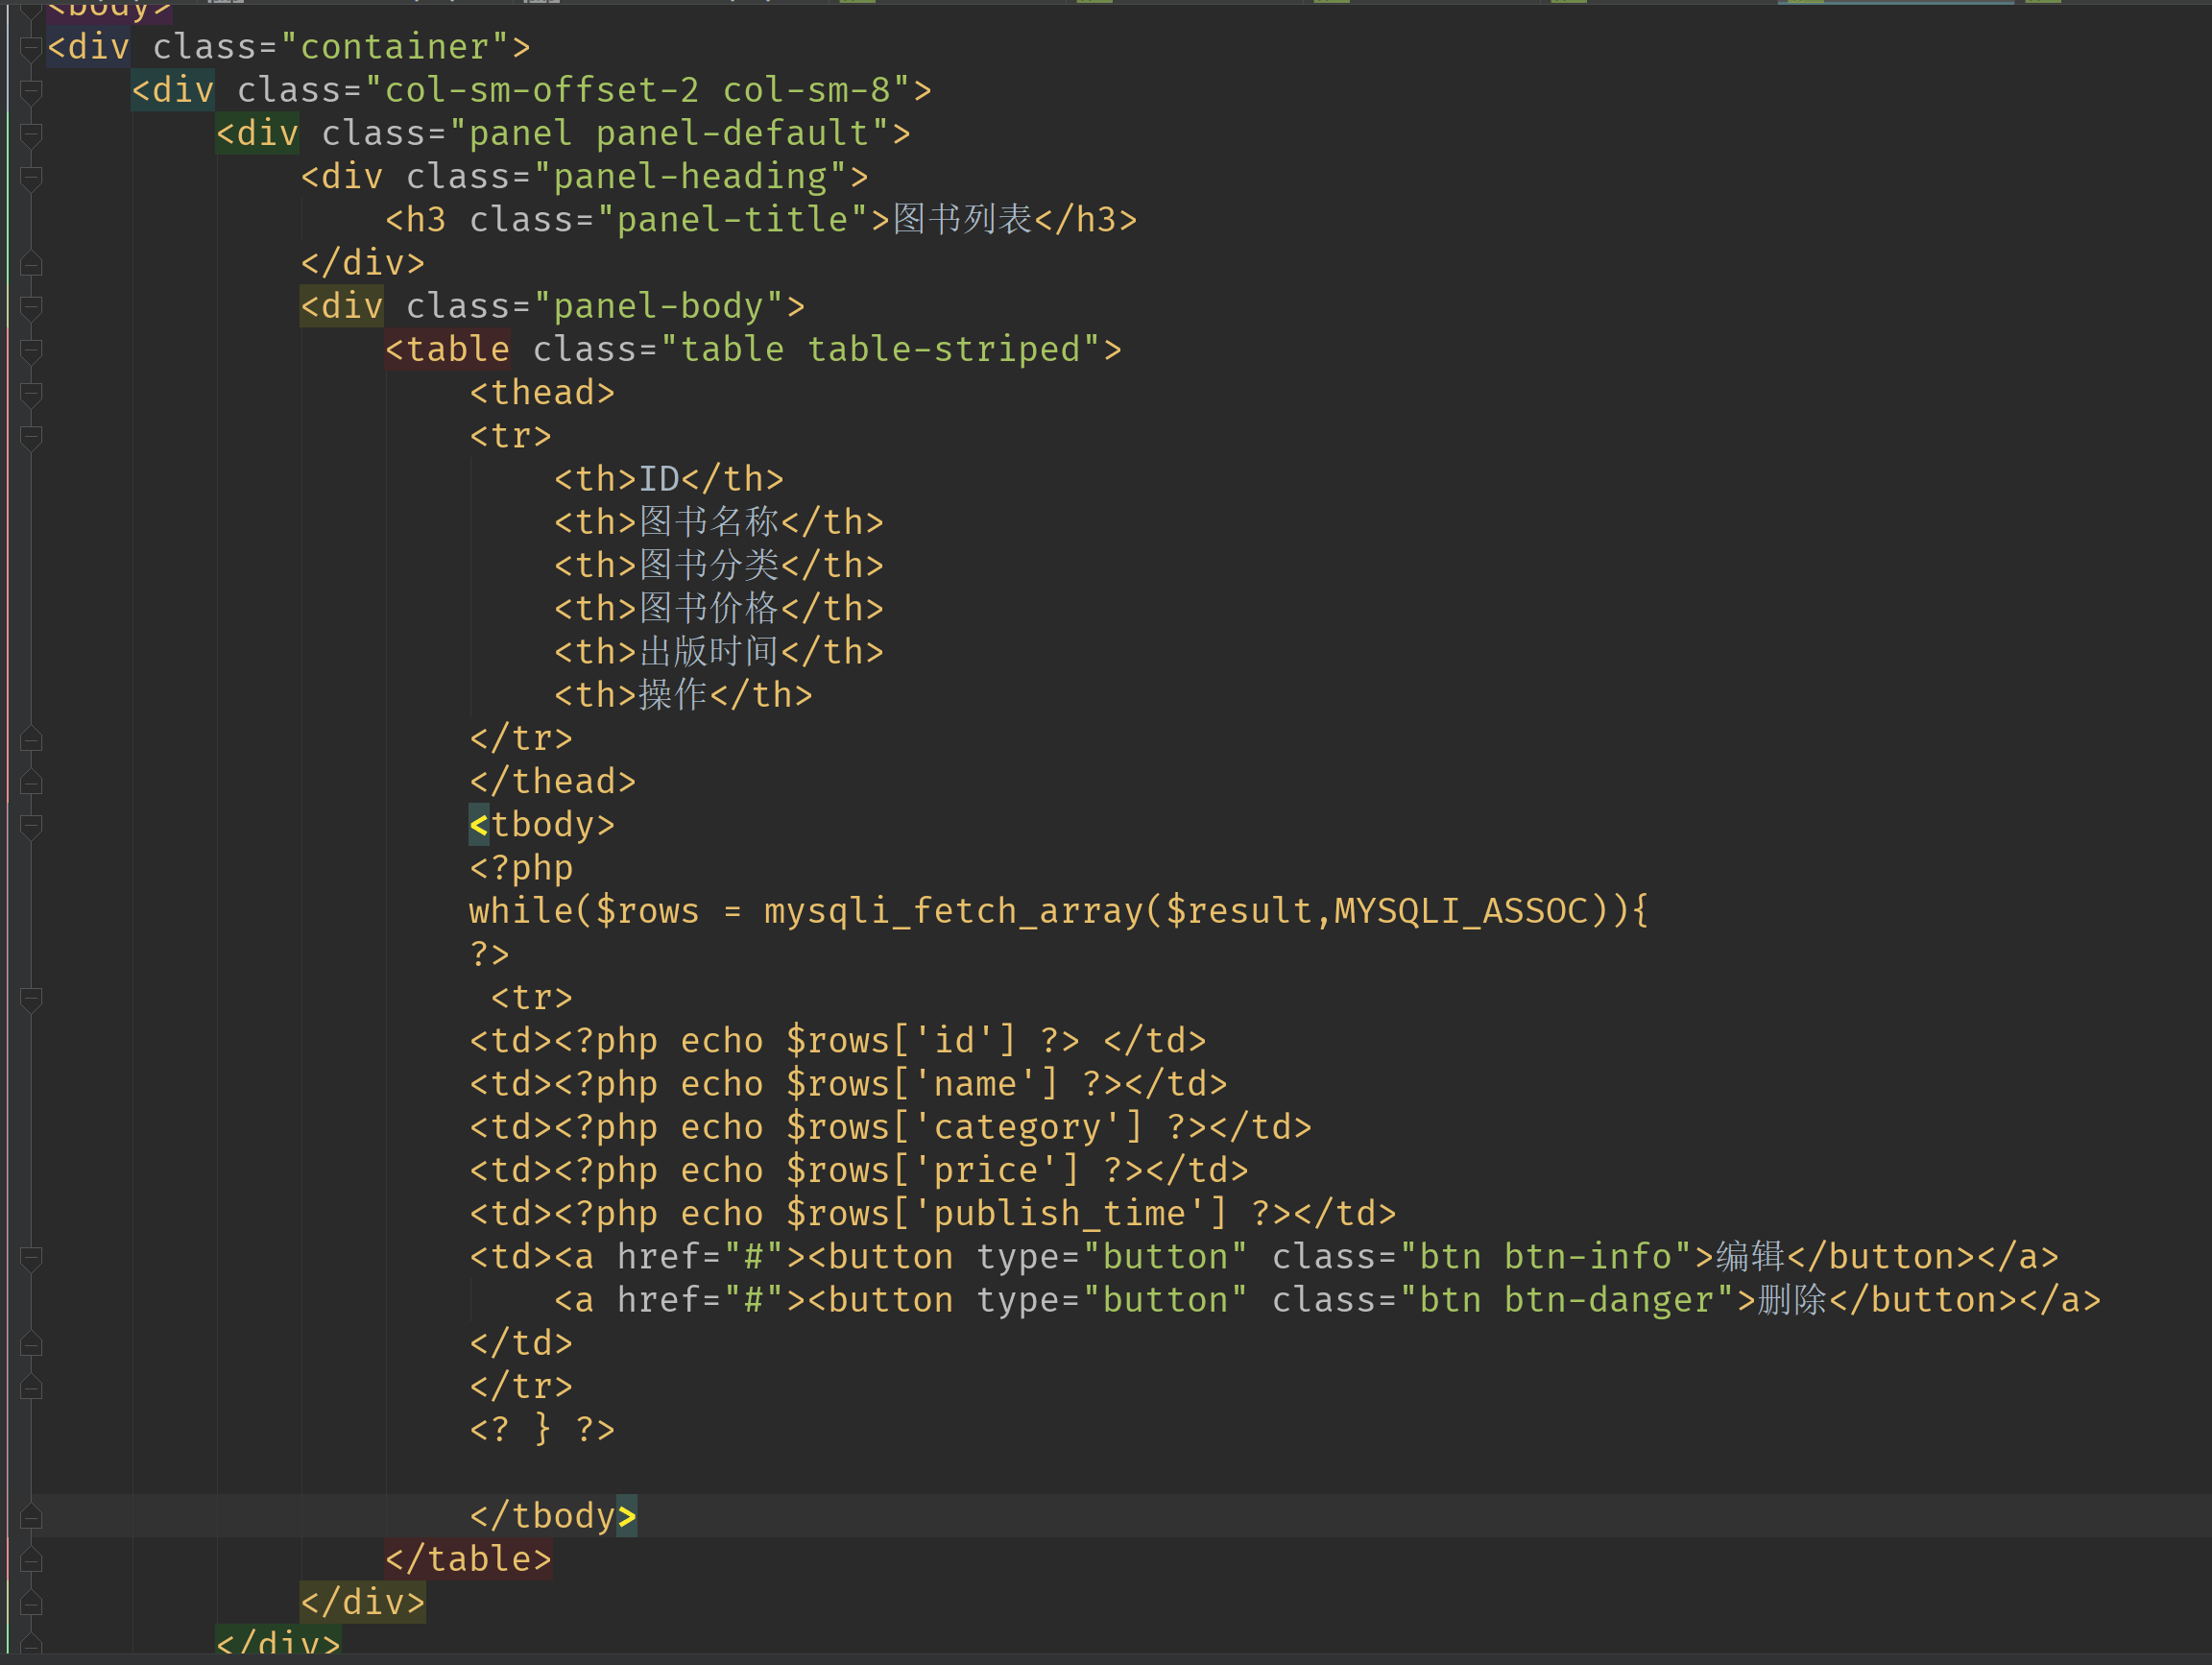Click the "col-sm-offset-2 col-sm-8" class value

click(638, 90)
